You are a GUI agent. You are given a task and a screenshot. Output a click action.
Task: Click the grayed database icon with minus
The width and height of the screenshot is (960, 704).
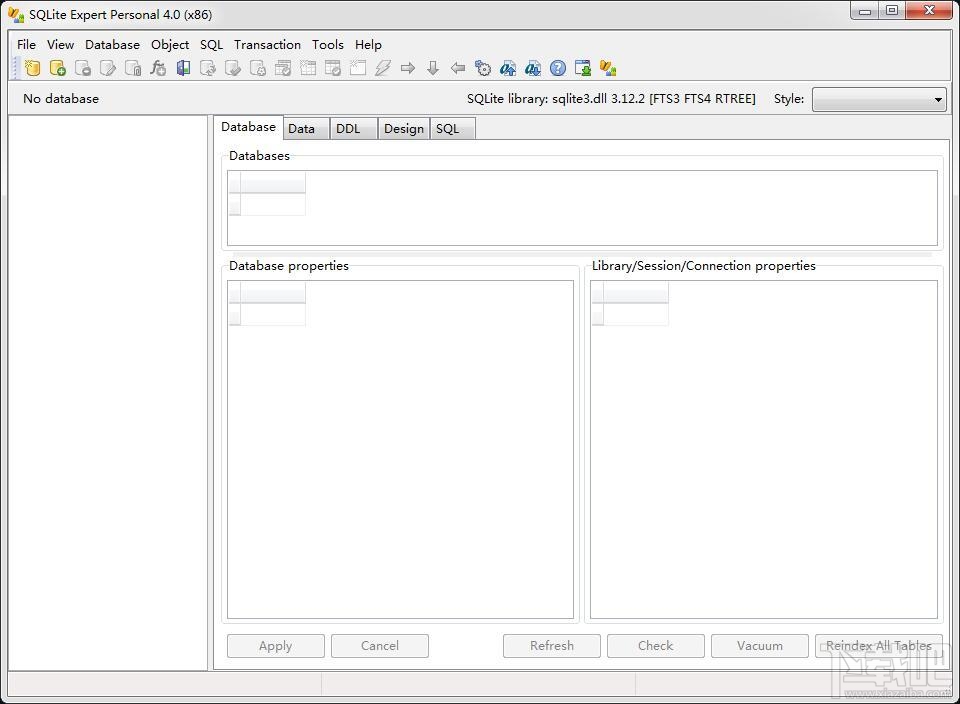[x=83, y=68]
